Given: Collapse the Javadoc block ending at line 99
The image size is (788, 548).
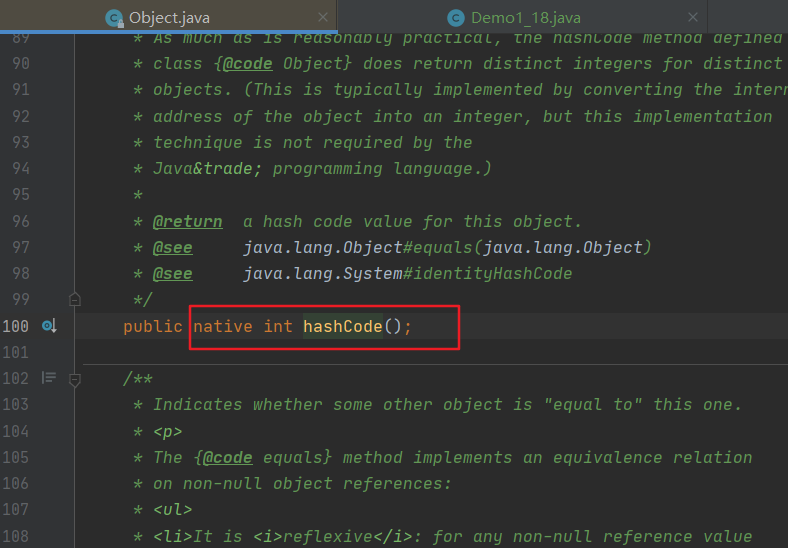Looking at the screenshot, I should coord(74,299).
